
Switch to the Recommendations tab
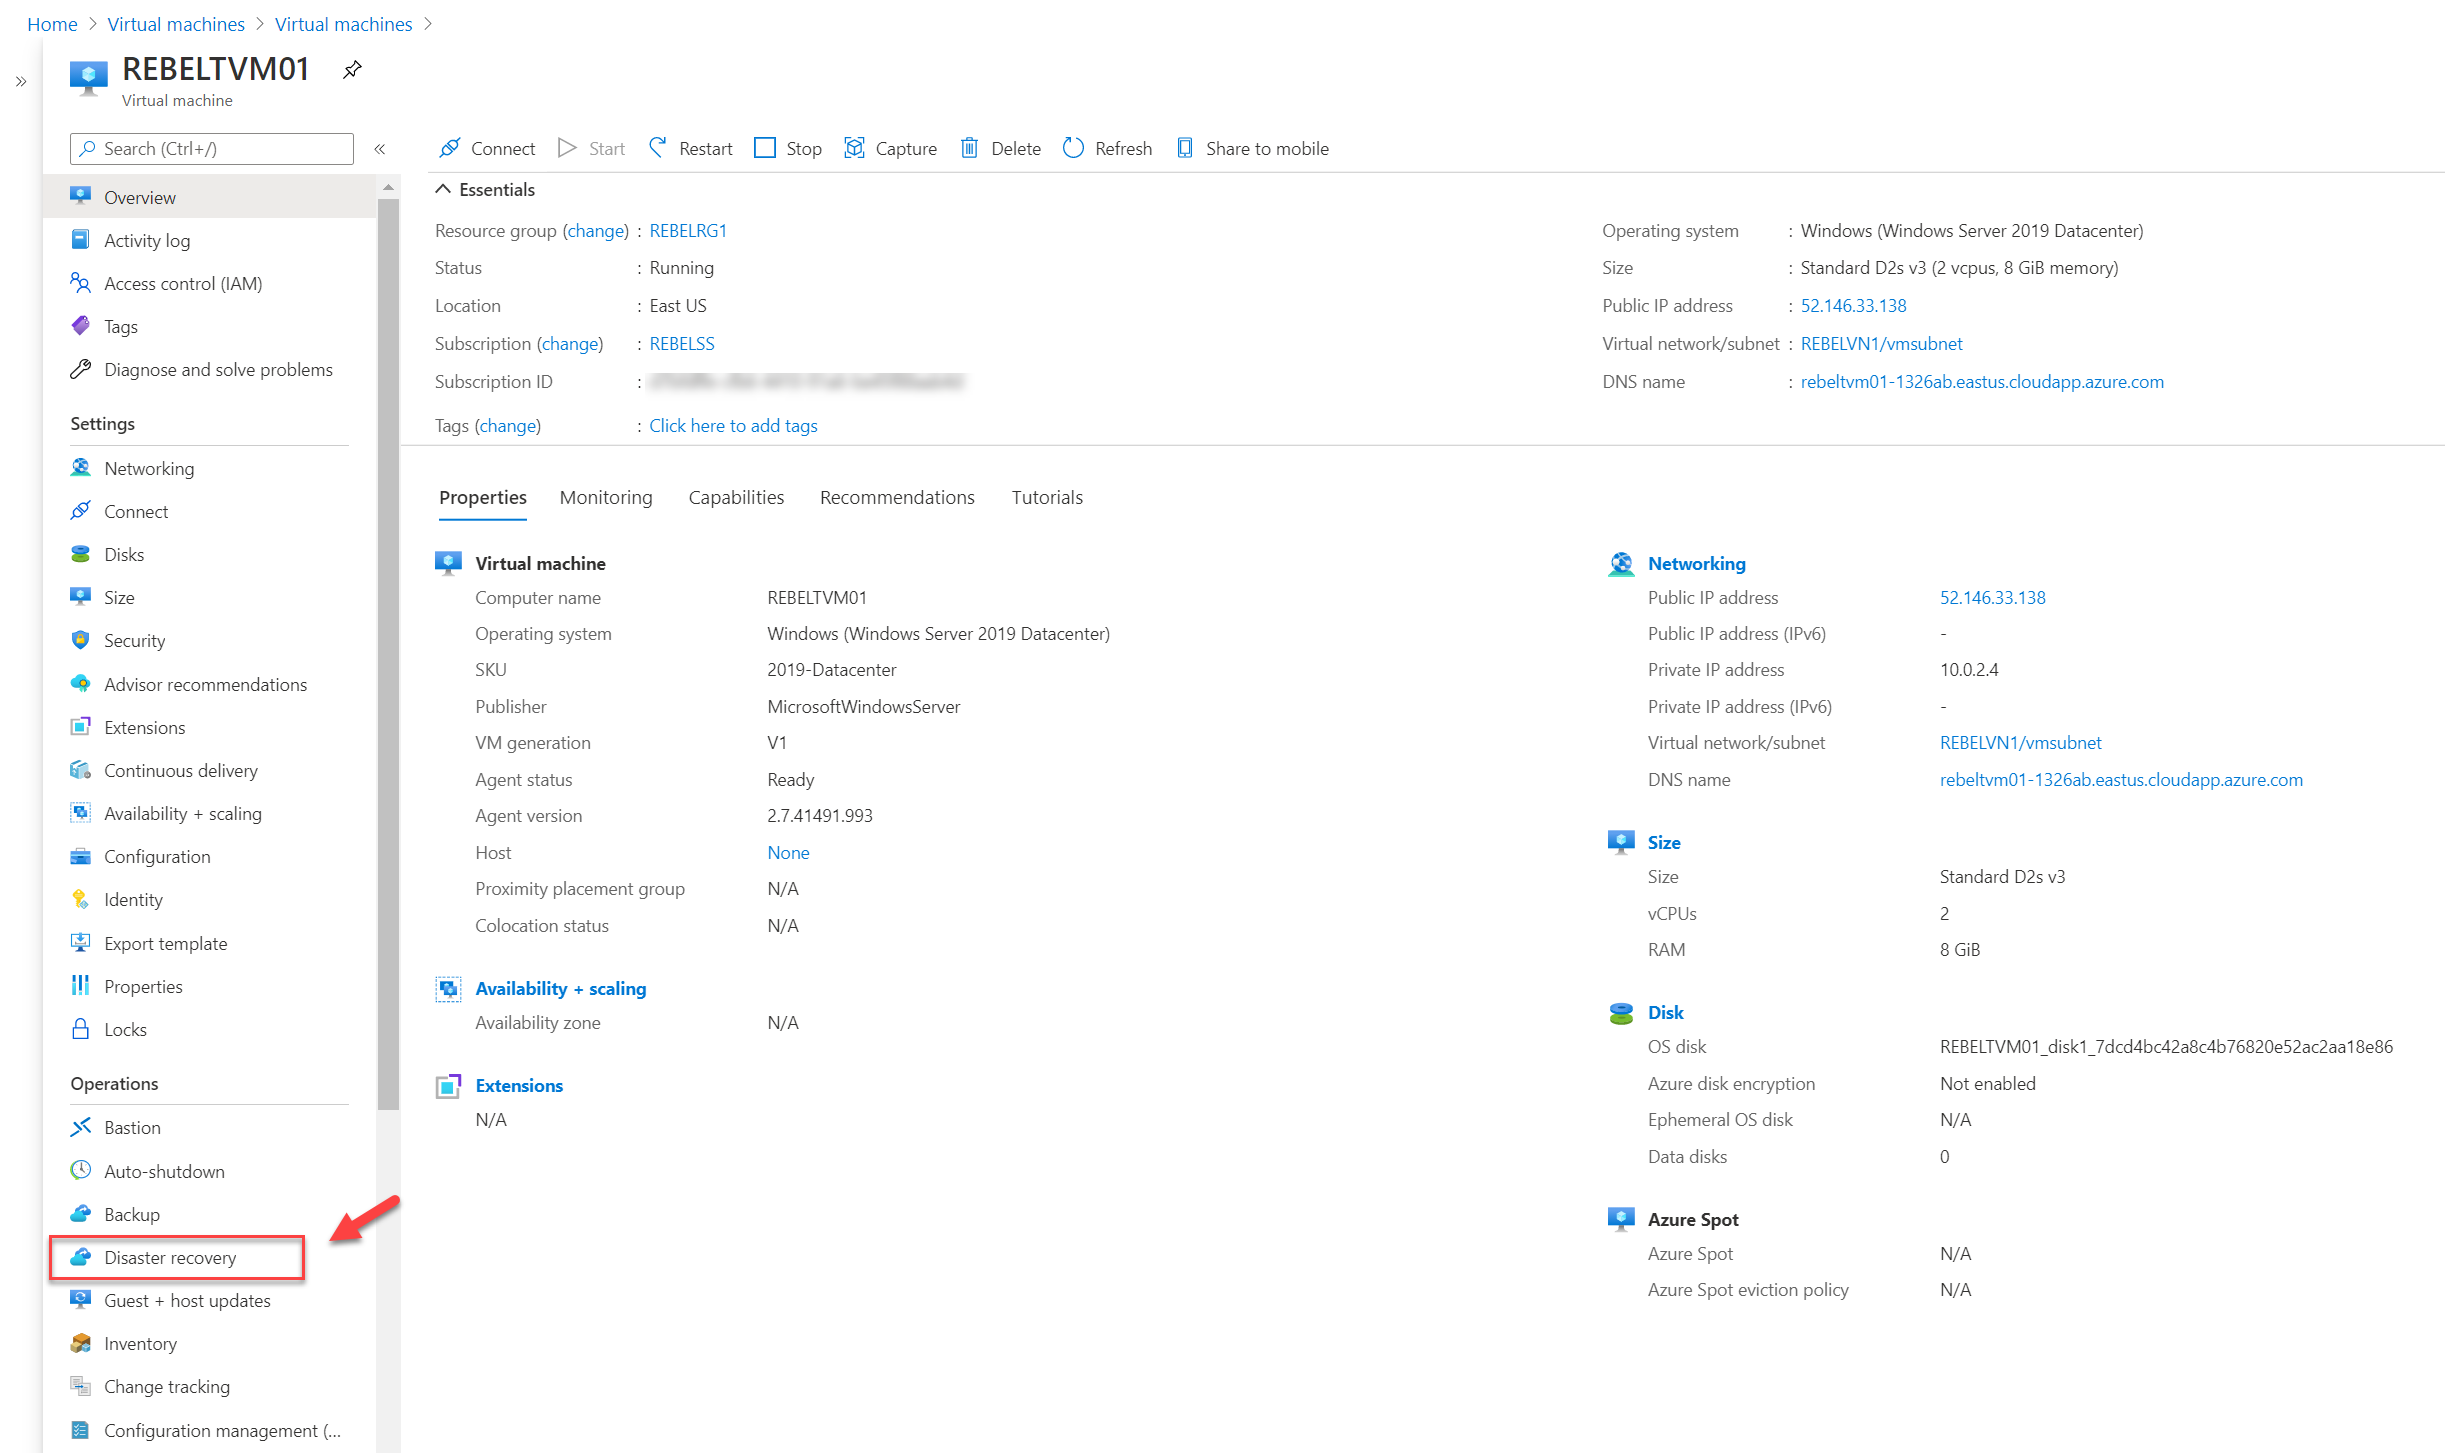tap(897, 497)
